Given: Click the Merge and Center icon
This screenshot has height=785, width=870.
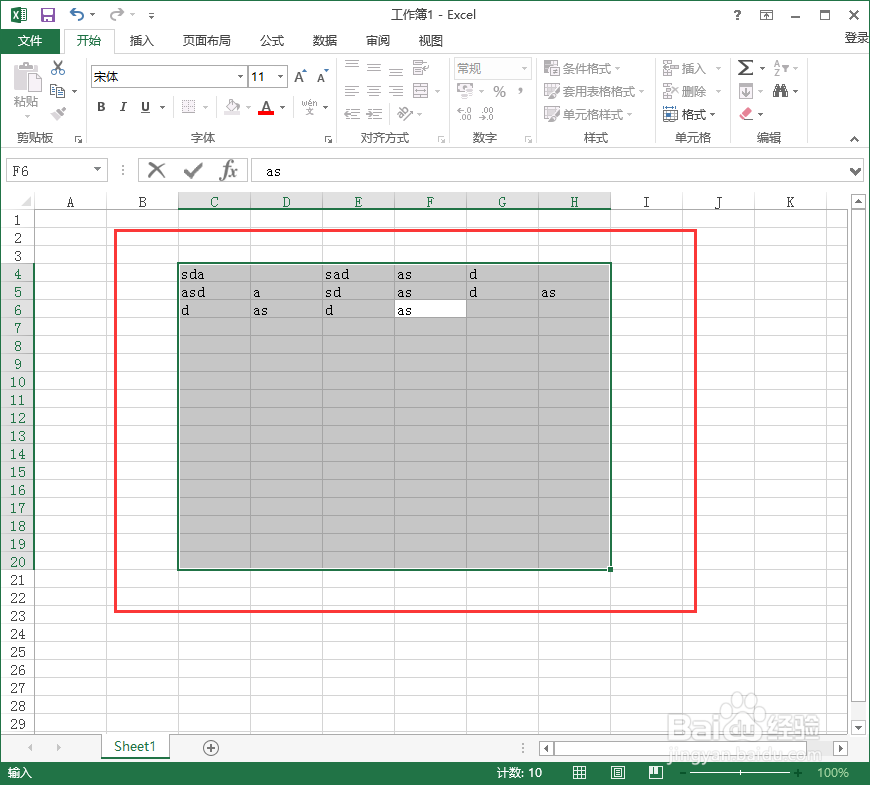Looking at the screenshot, I should [421, 90].
